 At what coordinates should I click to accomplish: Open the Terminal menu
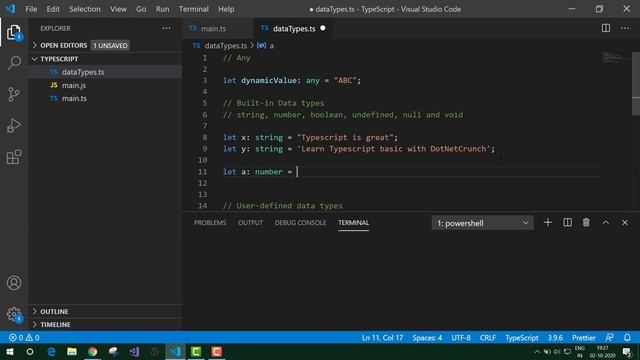[193, 9]
